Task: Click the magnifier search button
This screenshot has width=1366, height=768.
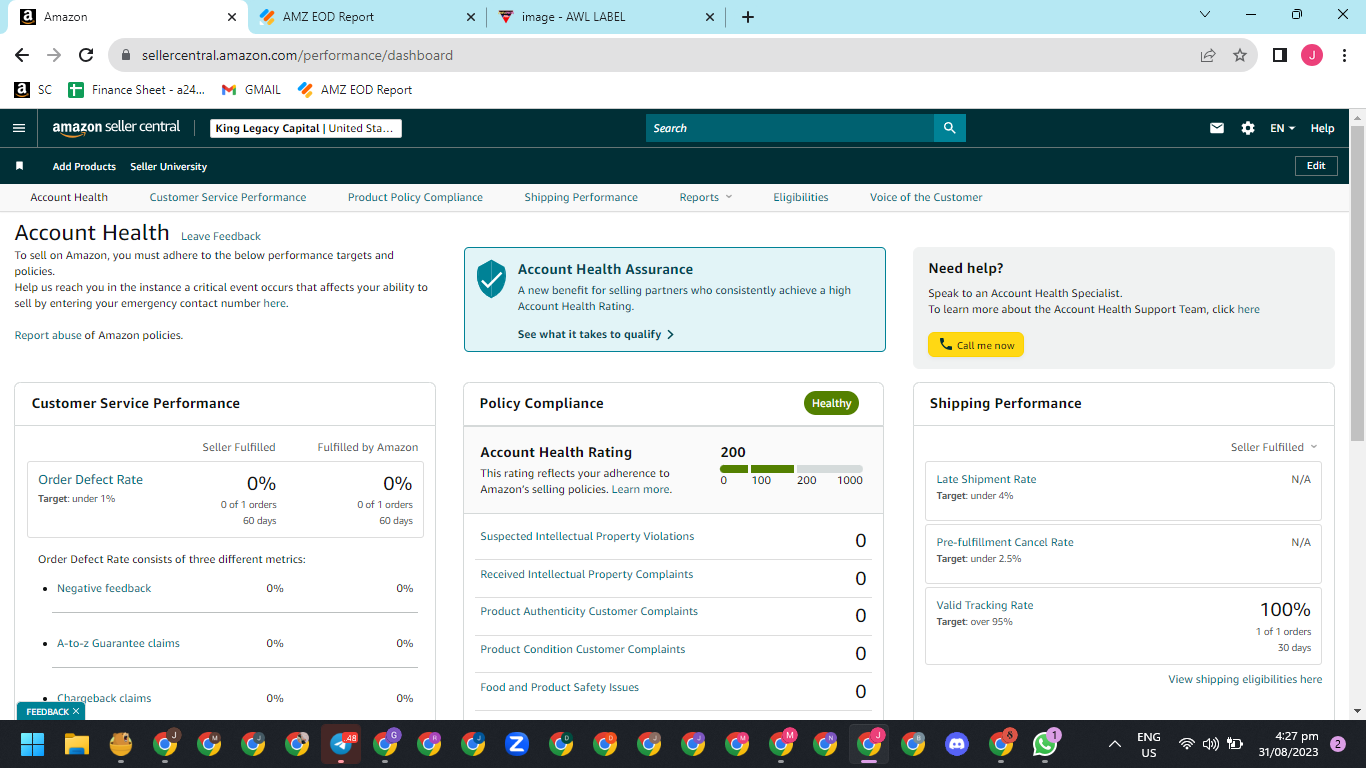Action: click(x=949, y=128)
